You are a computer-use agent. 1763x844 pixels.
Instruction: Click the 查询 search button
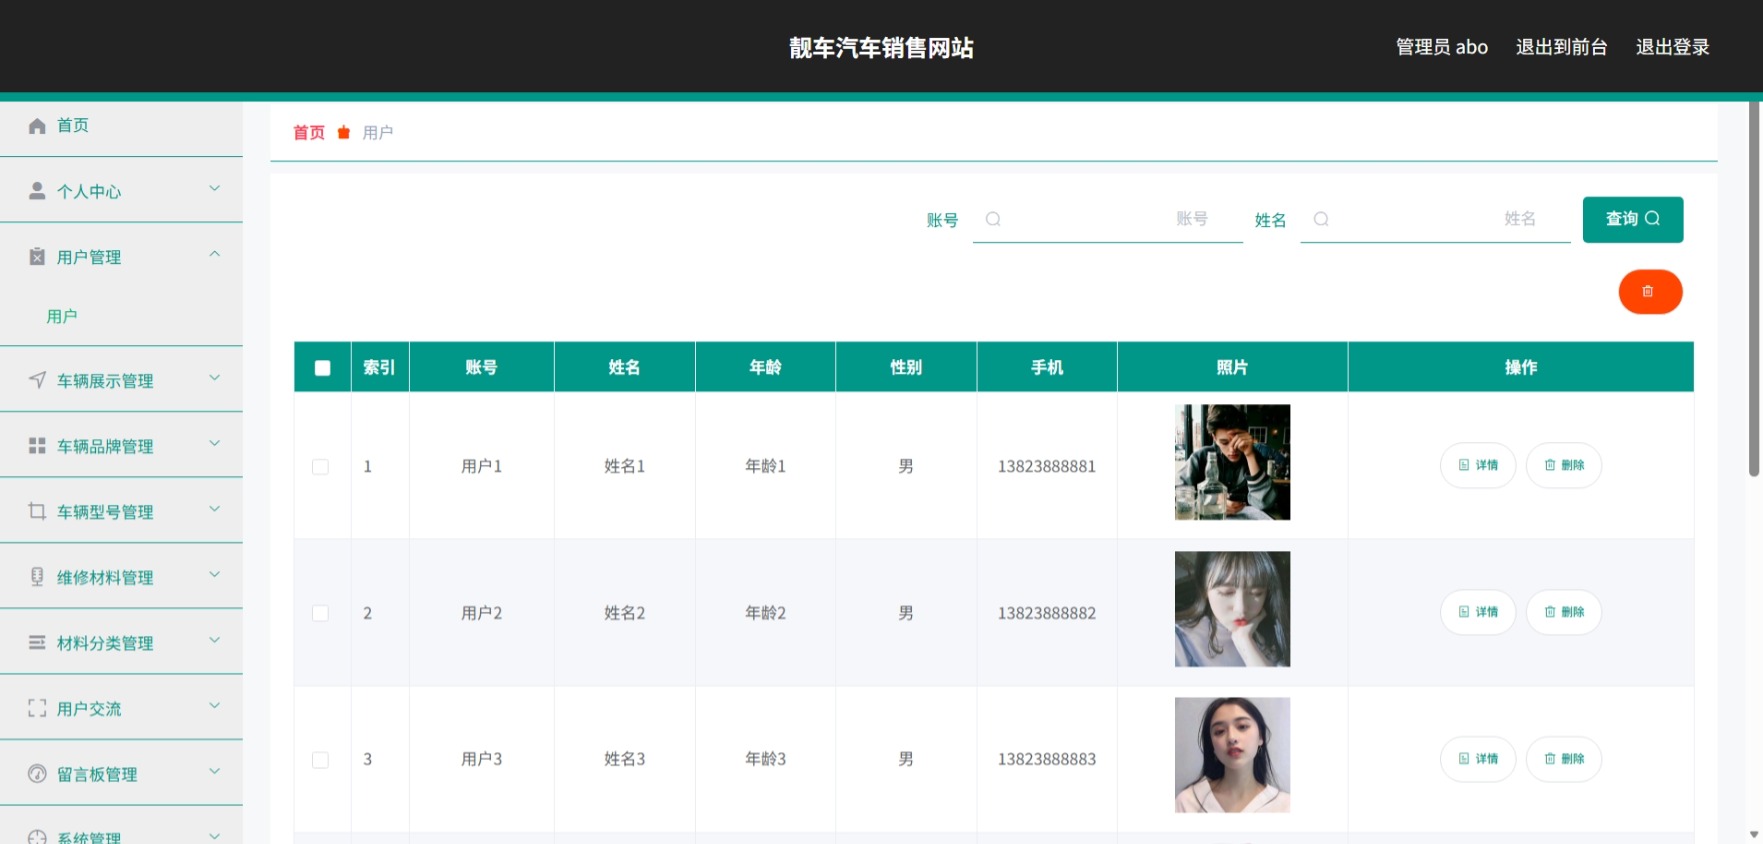(1632, 219)
